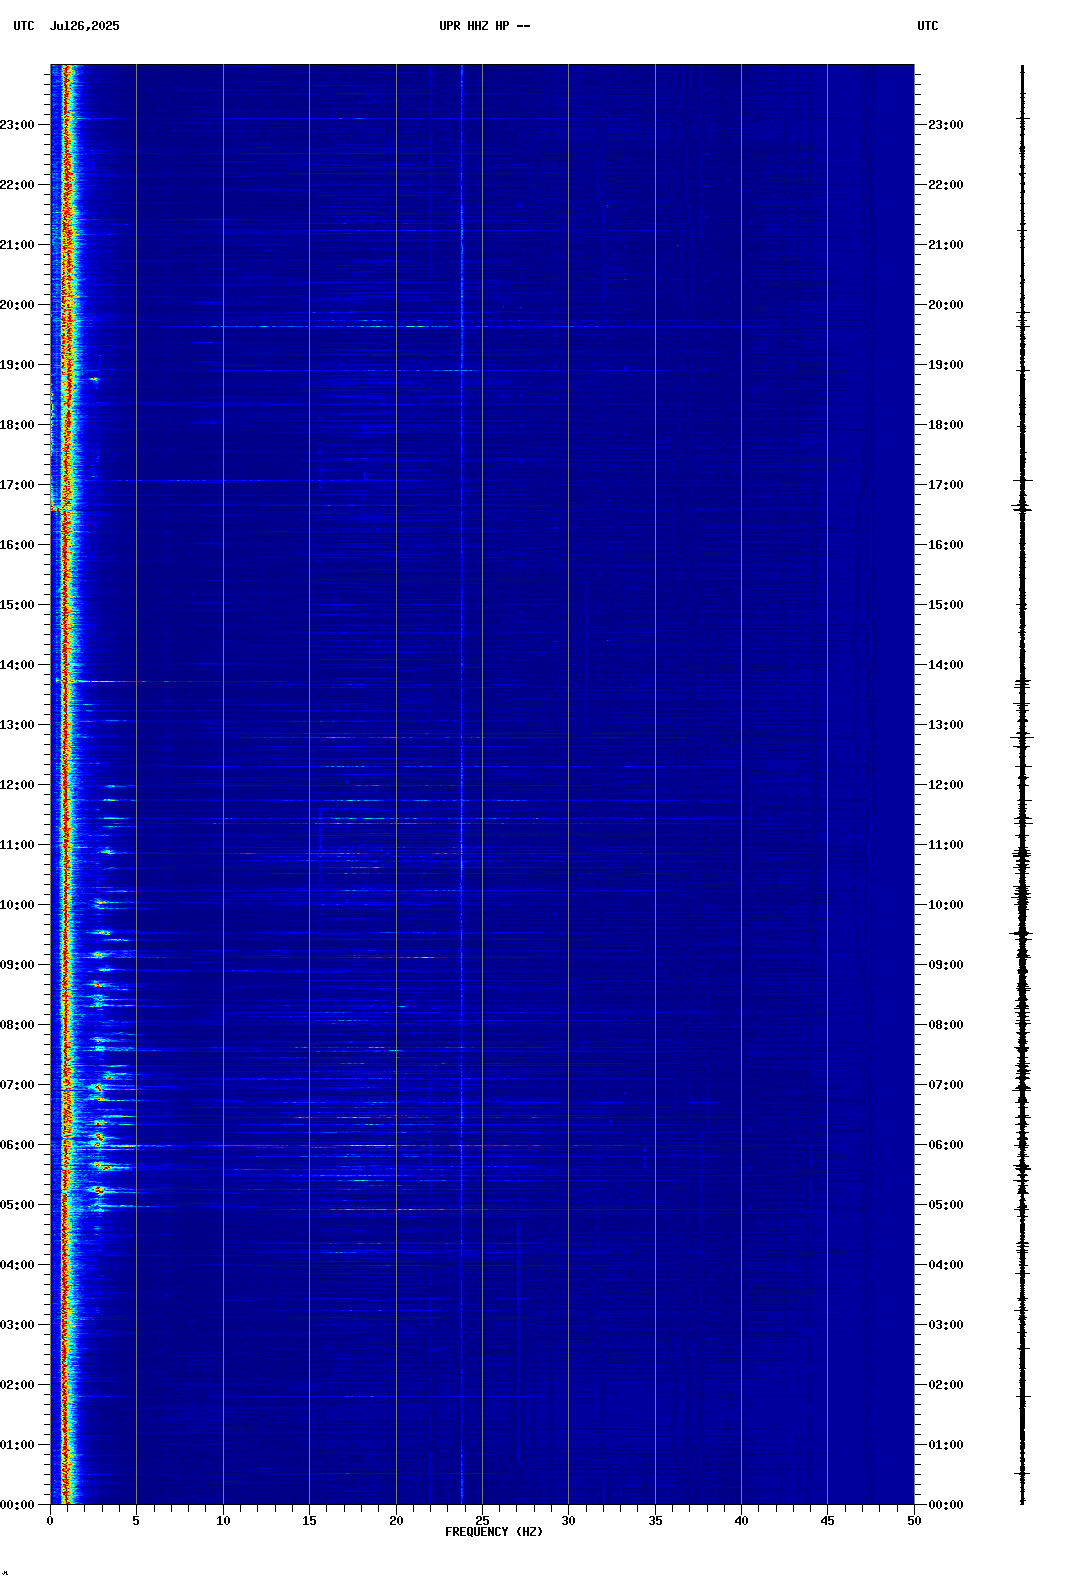Click the 5 Hz frequency tick label

(x=136, y=1521)
